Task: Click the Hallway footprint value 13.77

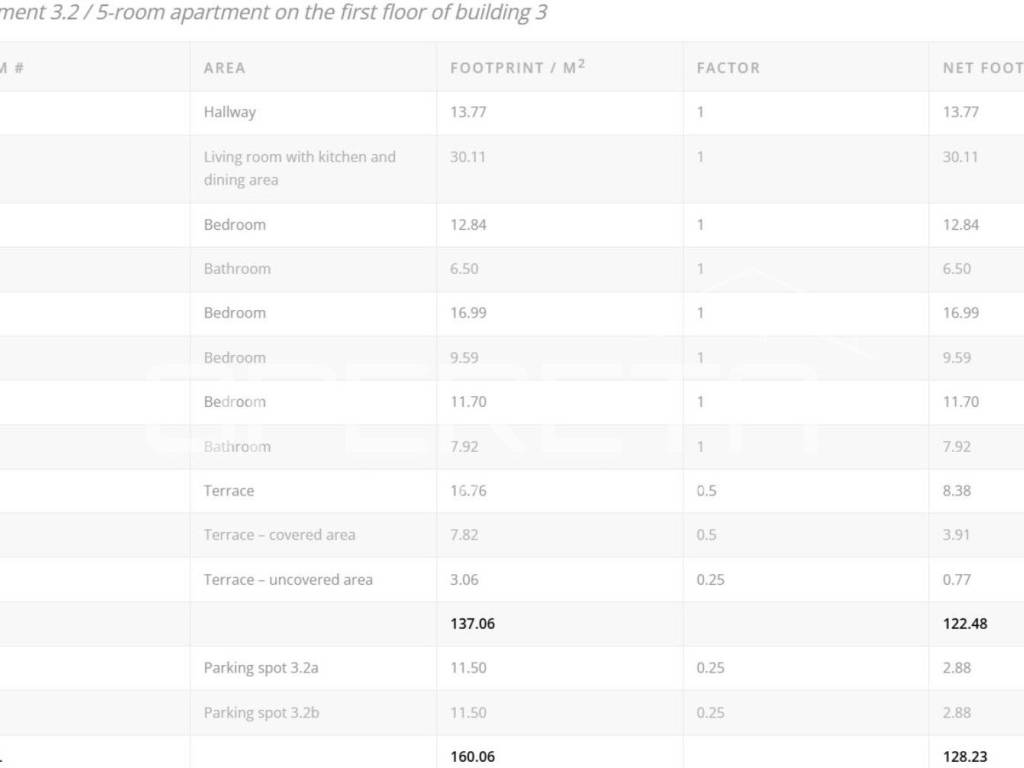Action: (468, 112)
